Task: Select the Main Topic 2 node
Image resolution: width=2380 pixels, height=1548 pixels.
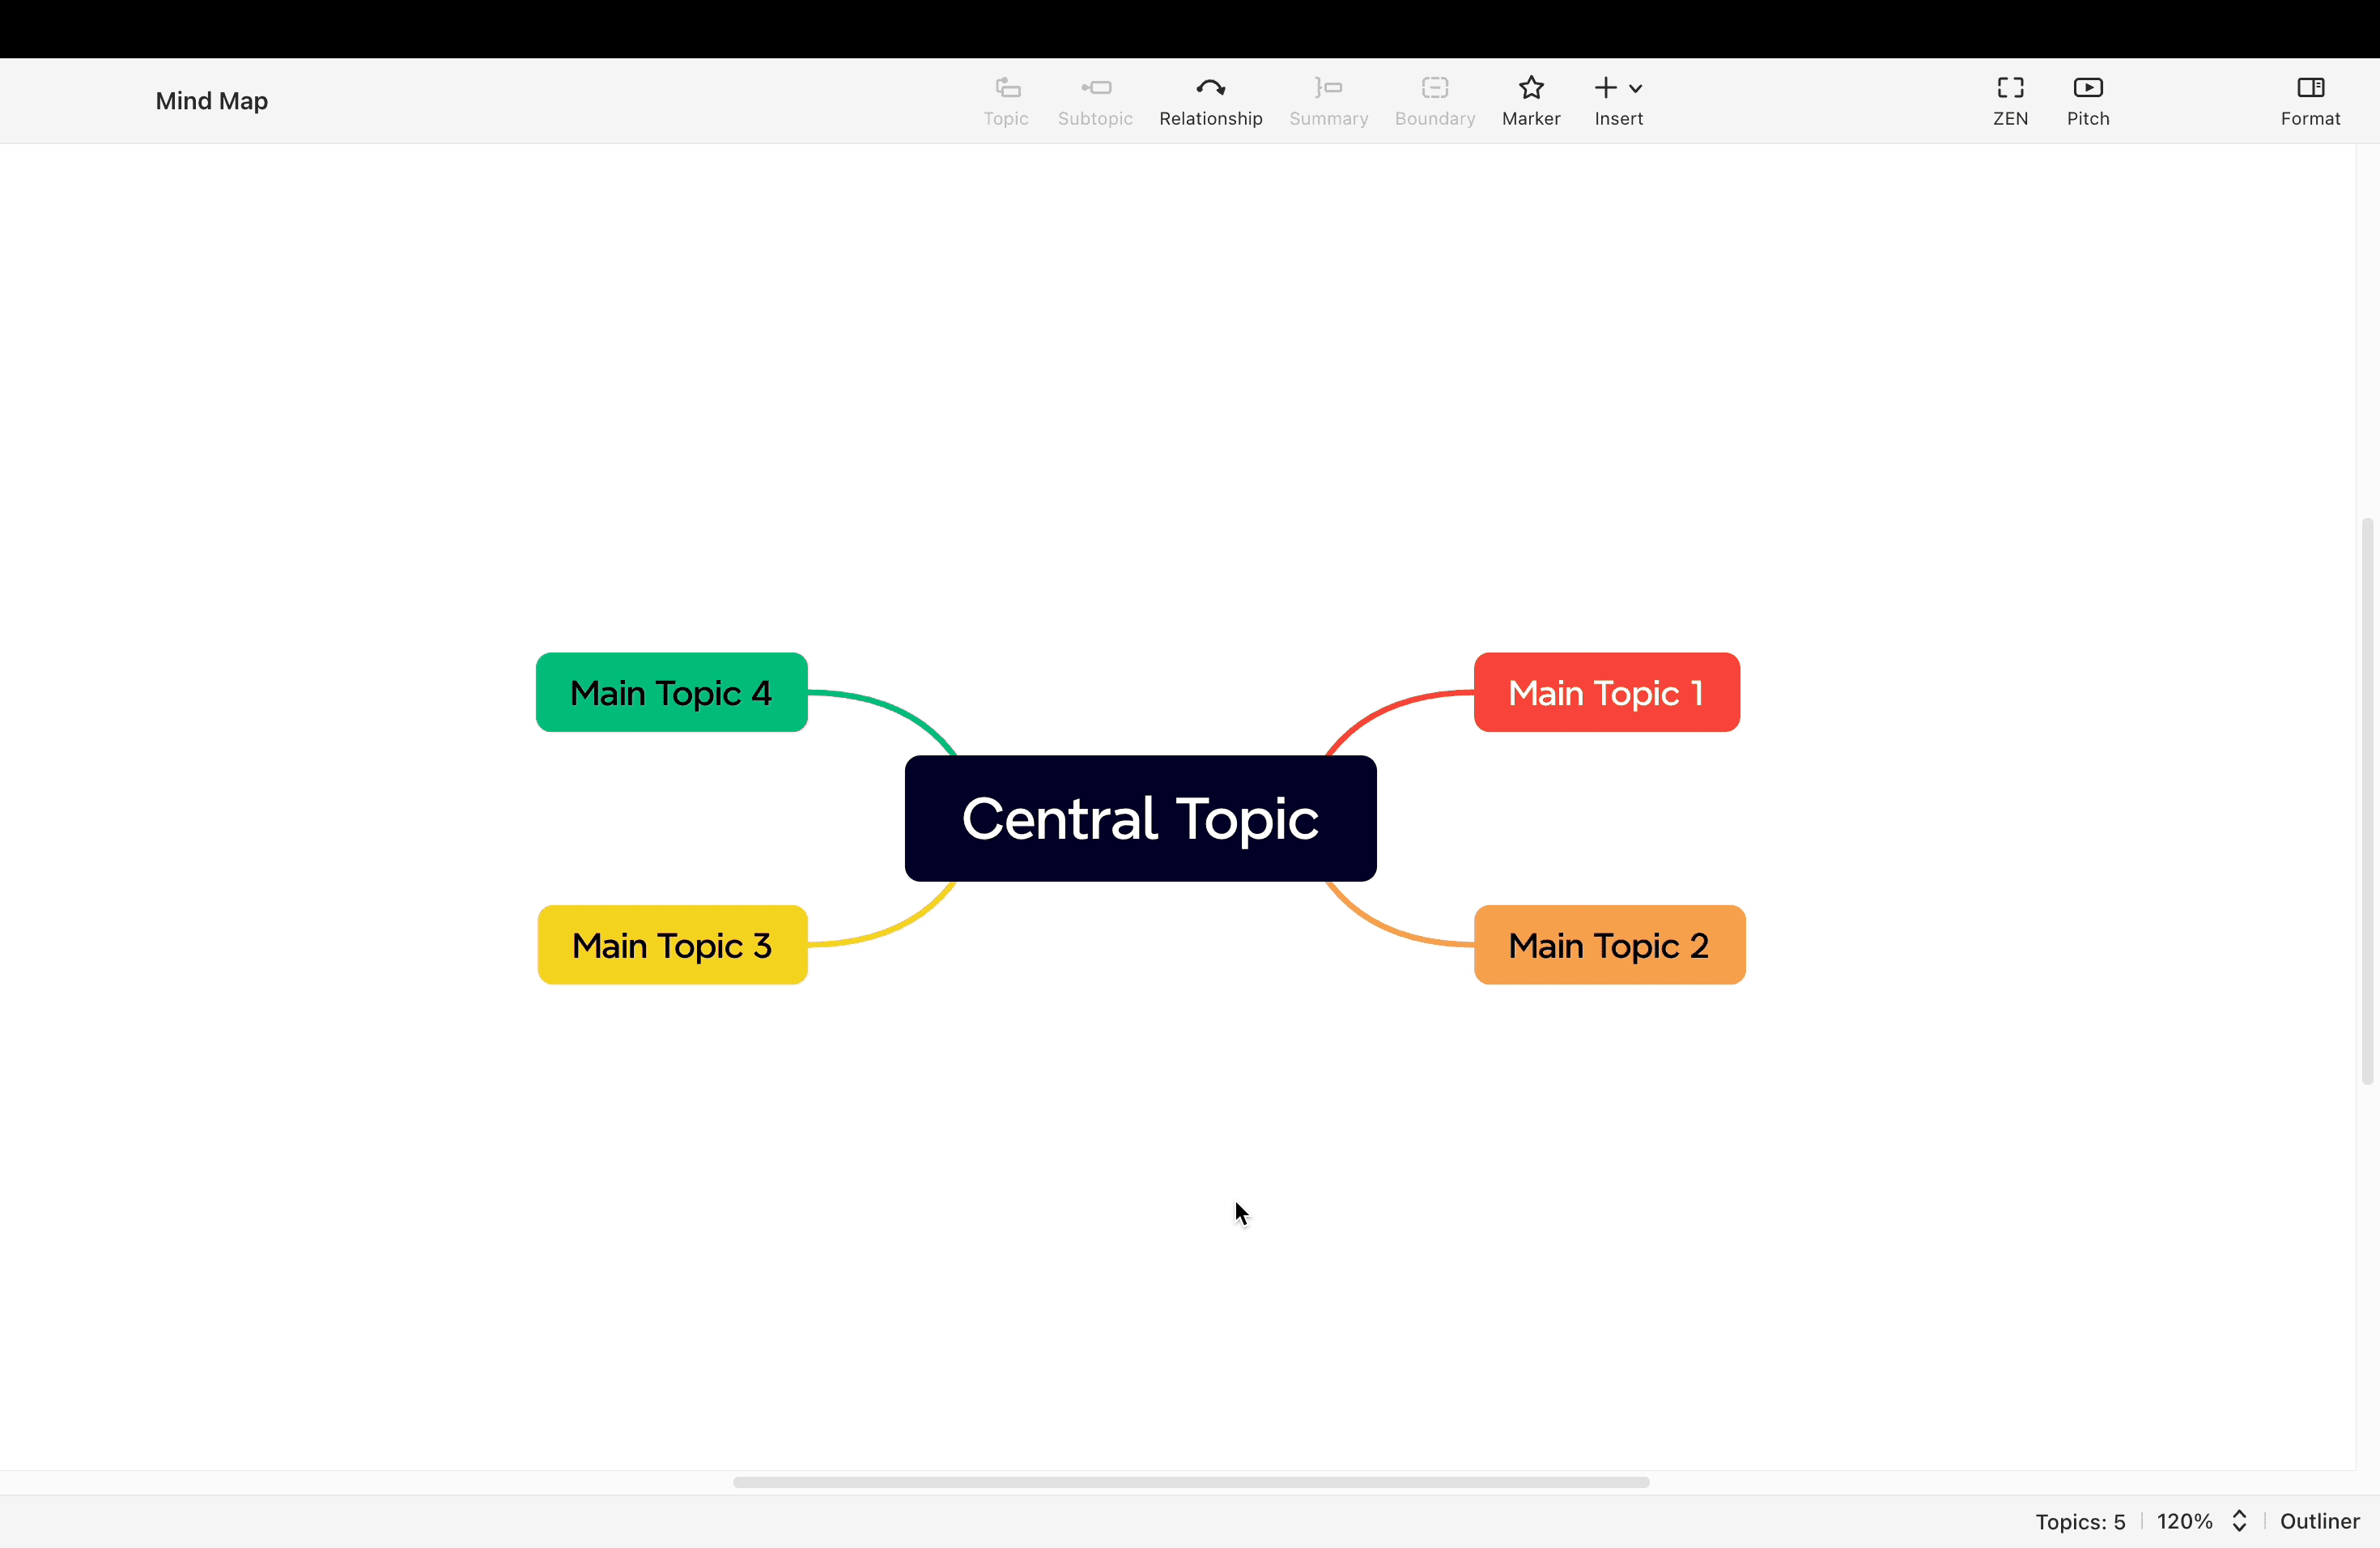Action: click(1609, 945)
